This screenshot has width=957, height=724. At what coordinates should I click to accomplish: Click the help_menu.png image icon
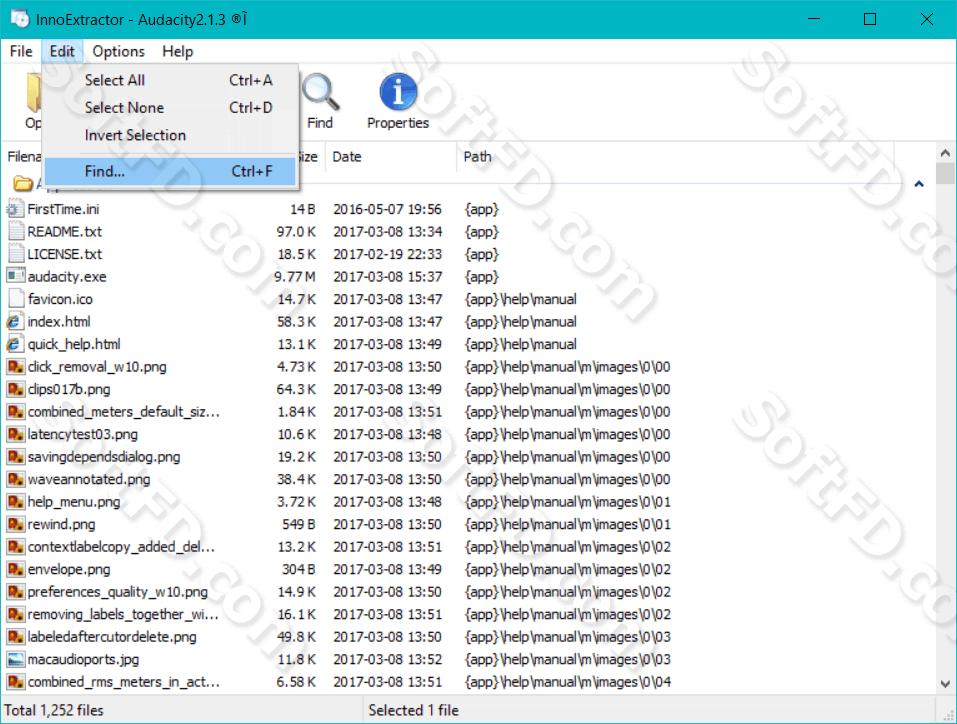[15, 502]
